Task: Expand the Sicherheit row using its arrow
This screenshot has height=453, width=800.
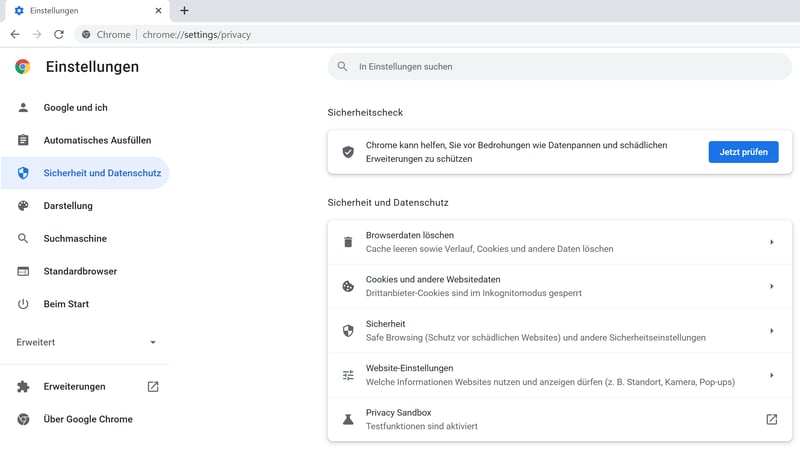Action: click(771, 331)
